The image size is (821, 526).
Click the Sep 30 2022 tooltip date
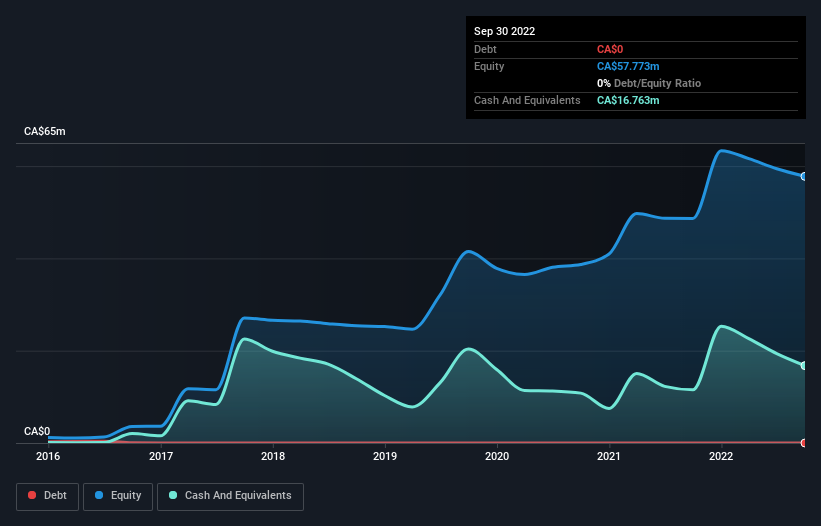504,31
